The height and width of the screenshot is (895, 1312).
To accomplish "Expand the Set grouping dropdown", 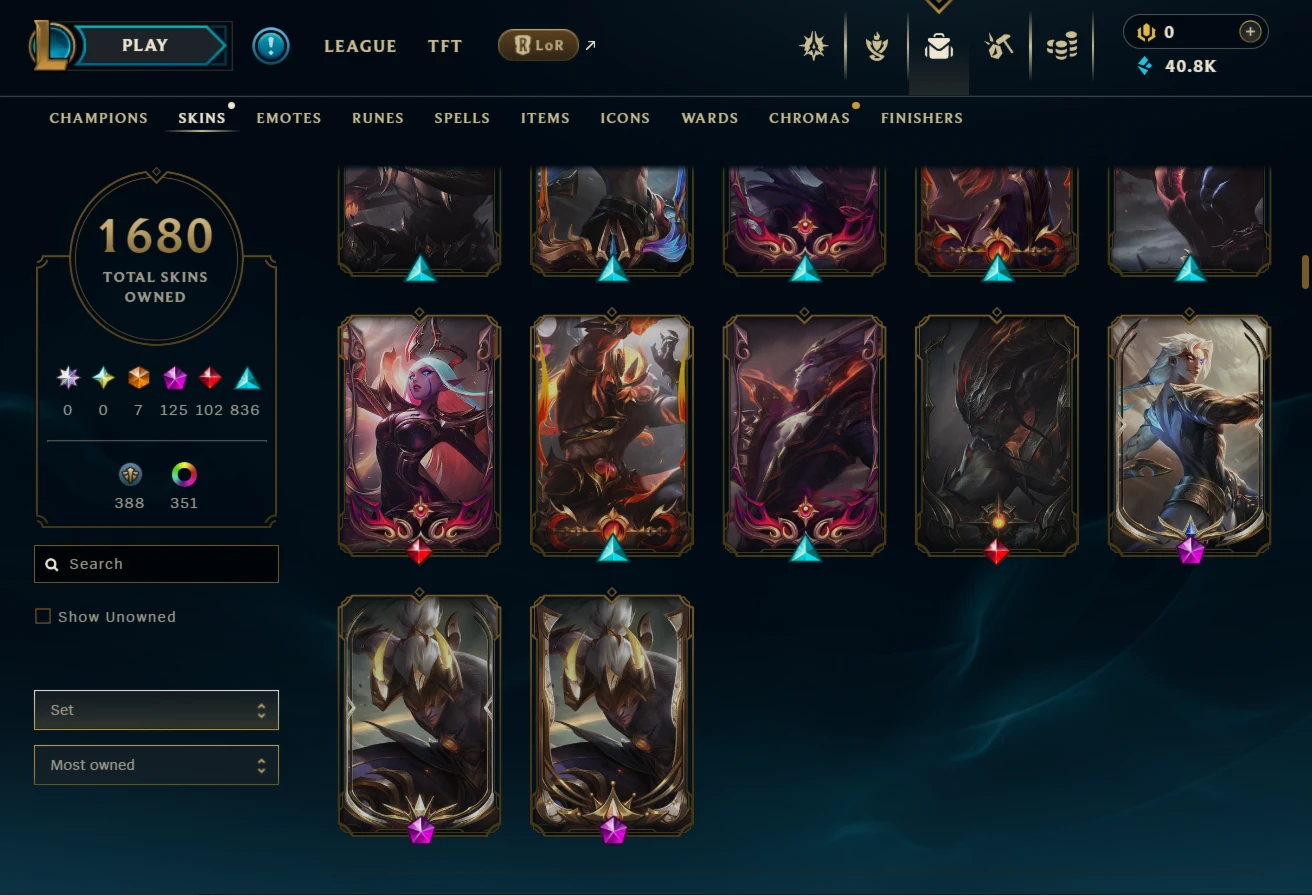I will 156,710.
